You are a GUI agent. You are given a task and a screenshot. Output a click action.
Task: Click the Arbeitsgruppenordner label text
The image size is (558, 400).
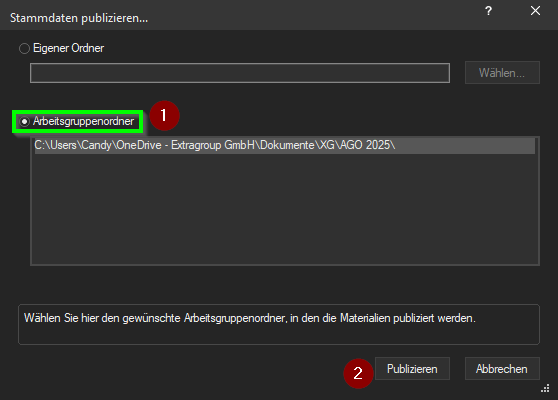[83, 121]
